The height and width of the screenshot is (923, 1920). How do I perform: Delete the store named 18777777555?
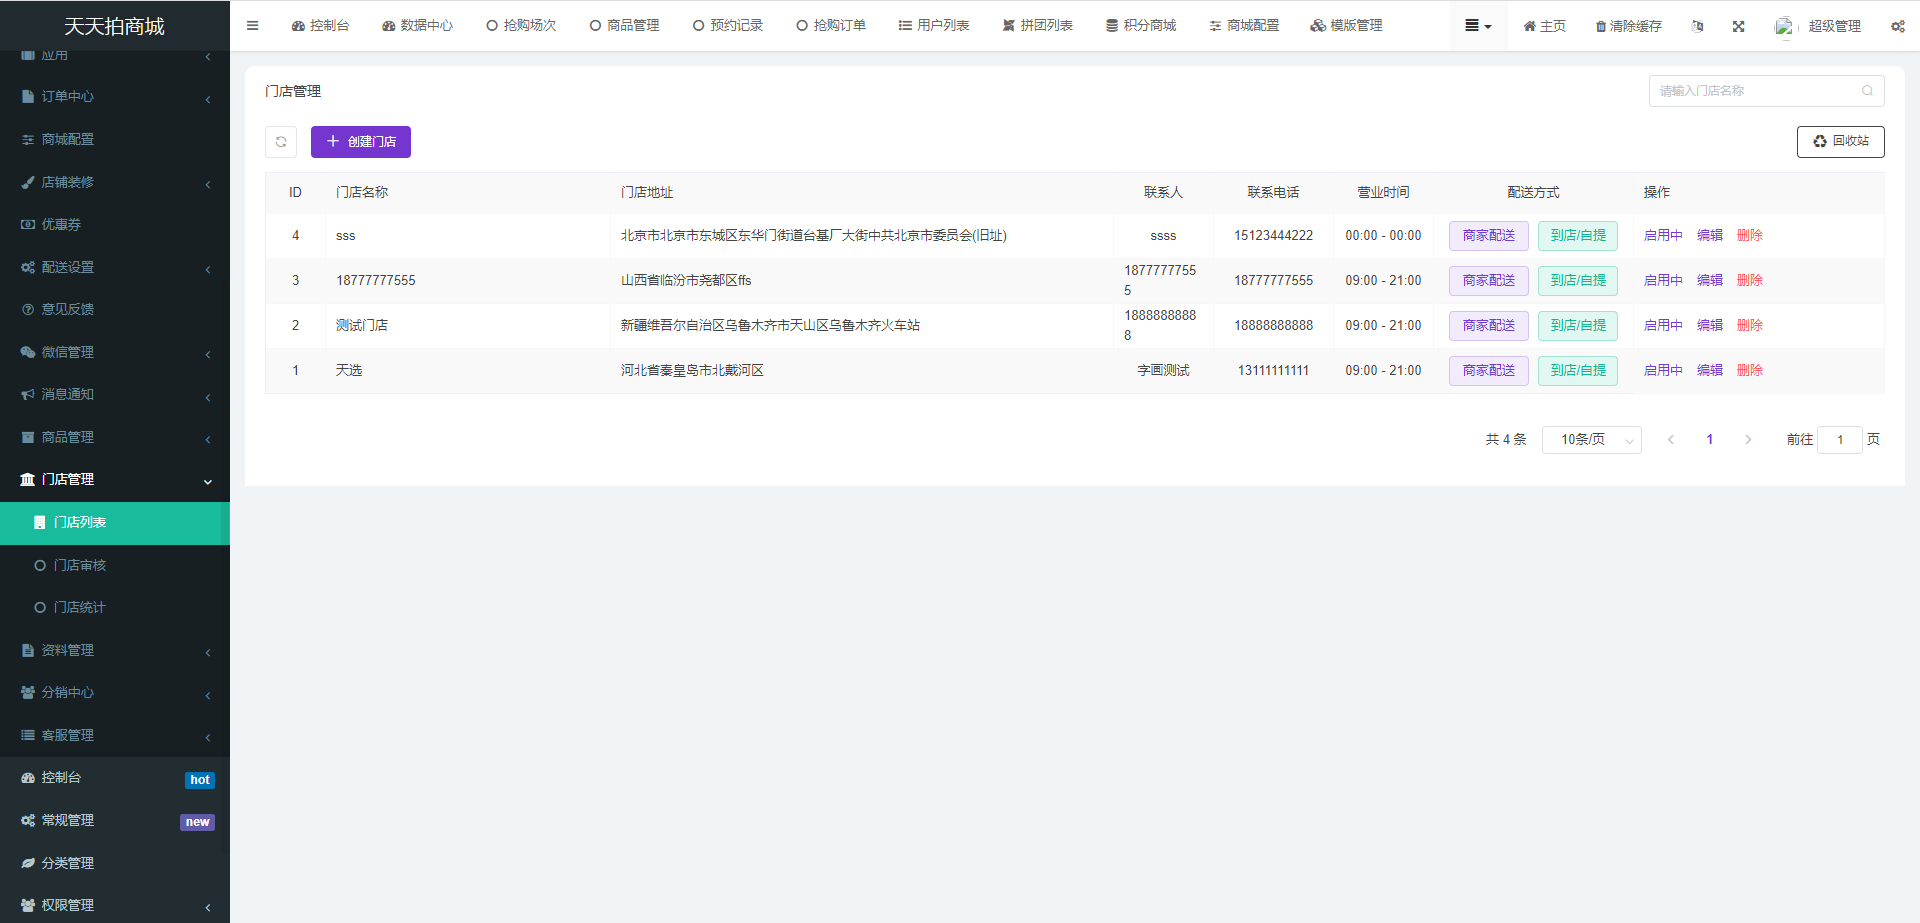(1749, 281)
